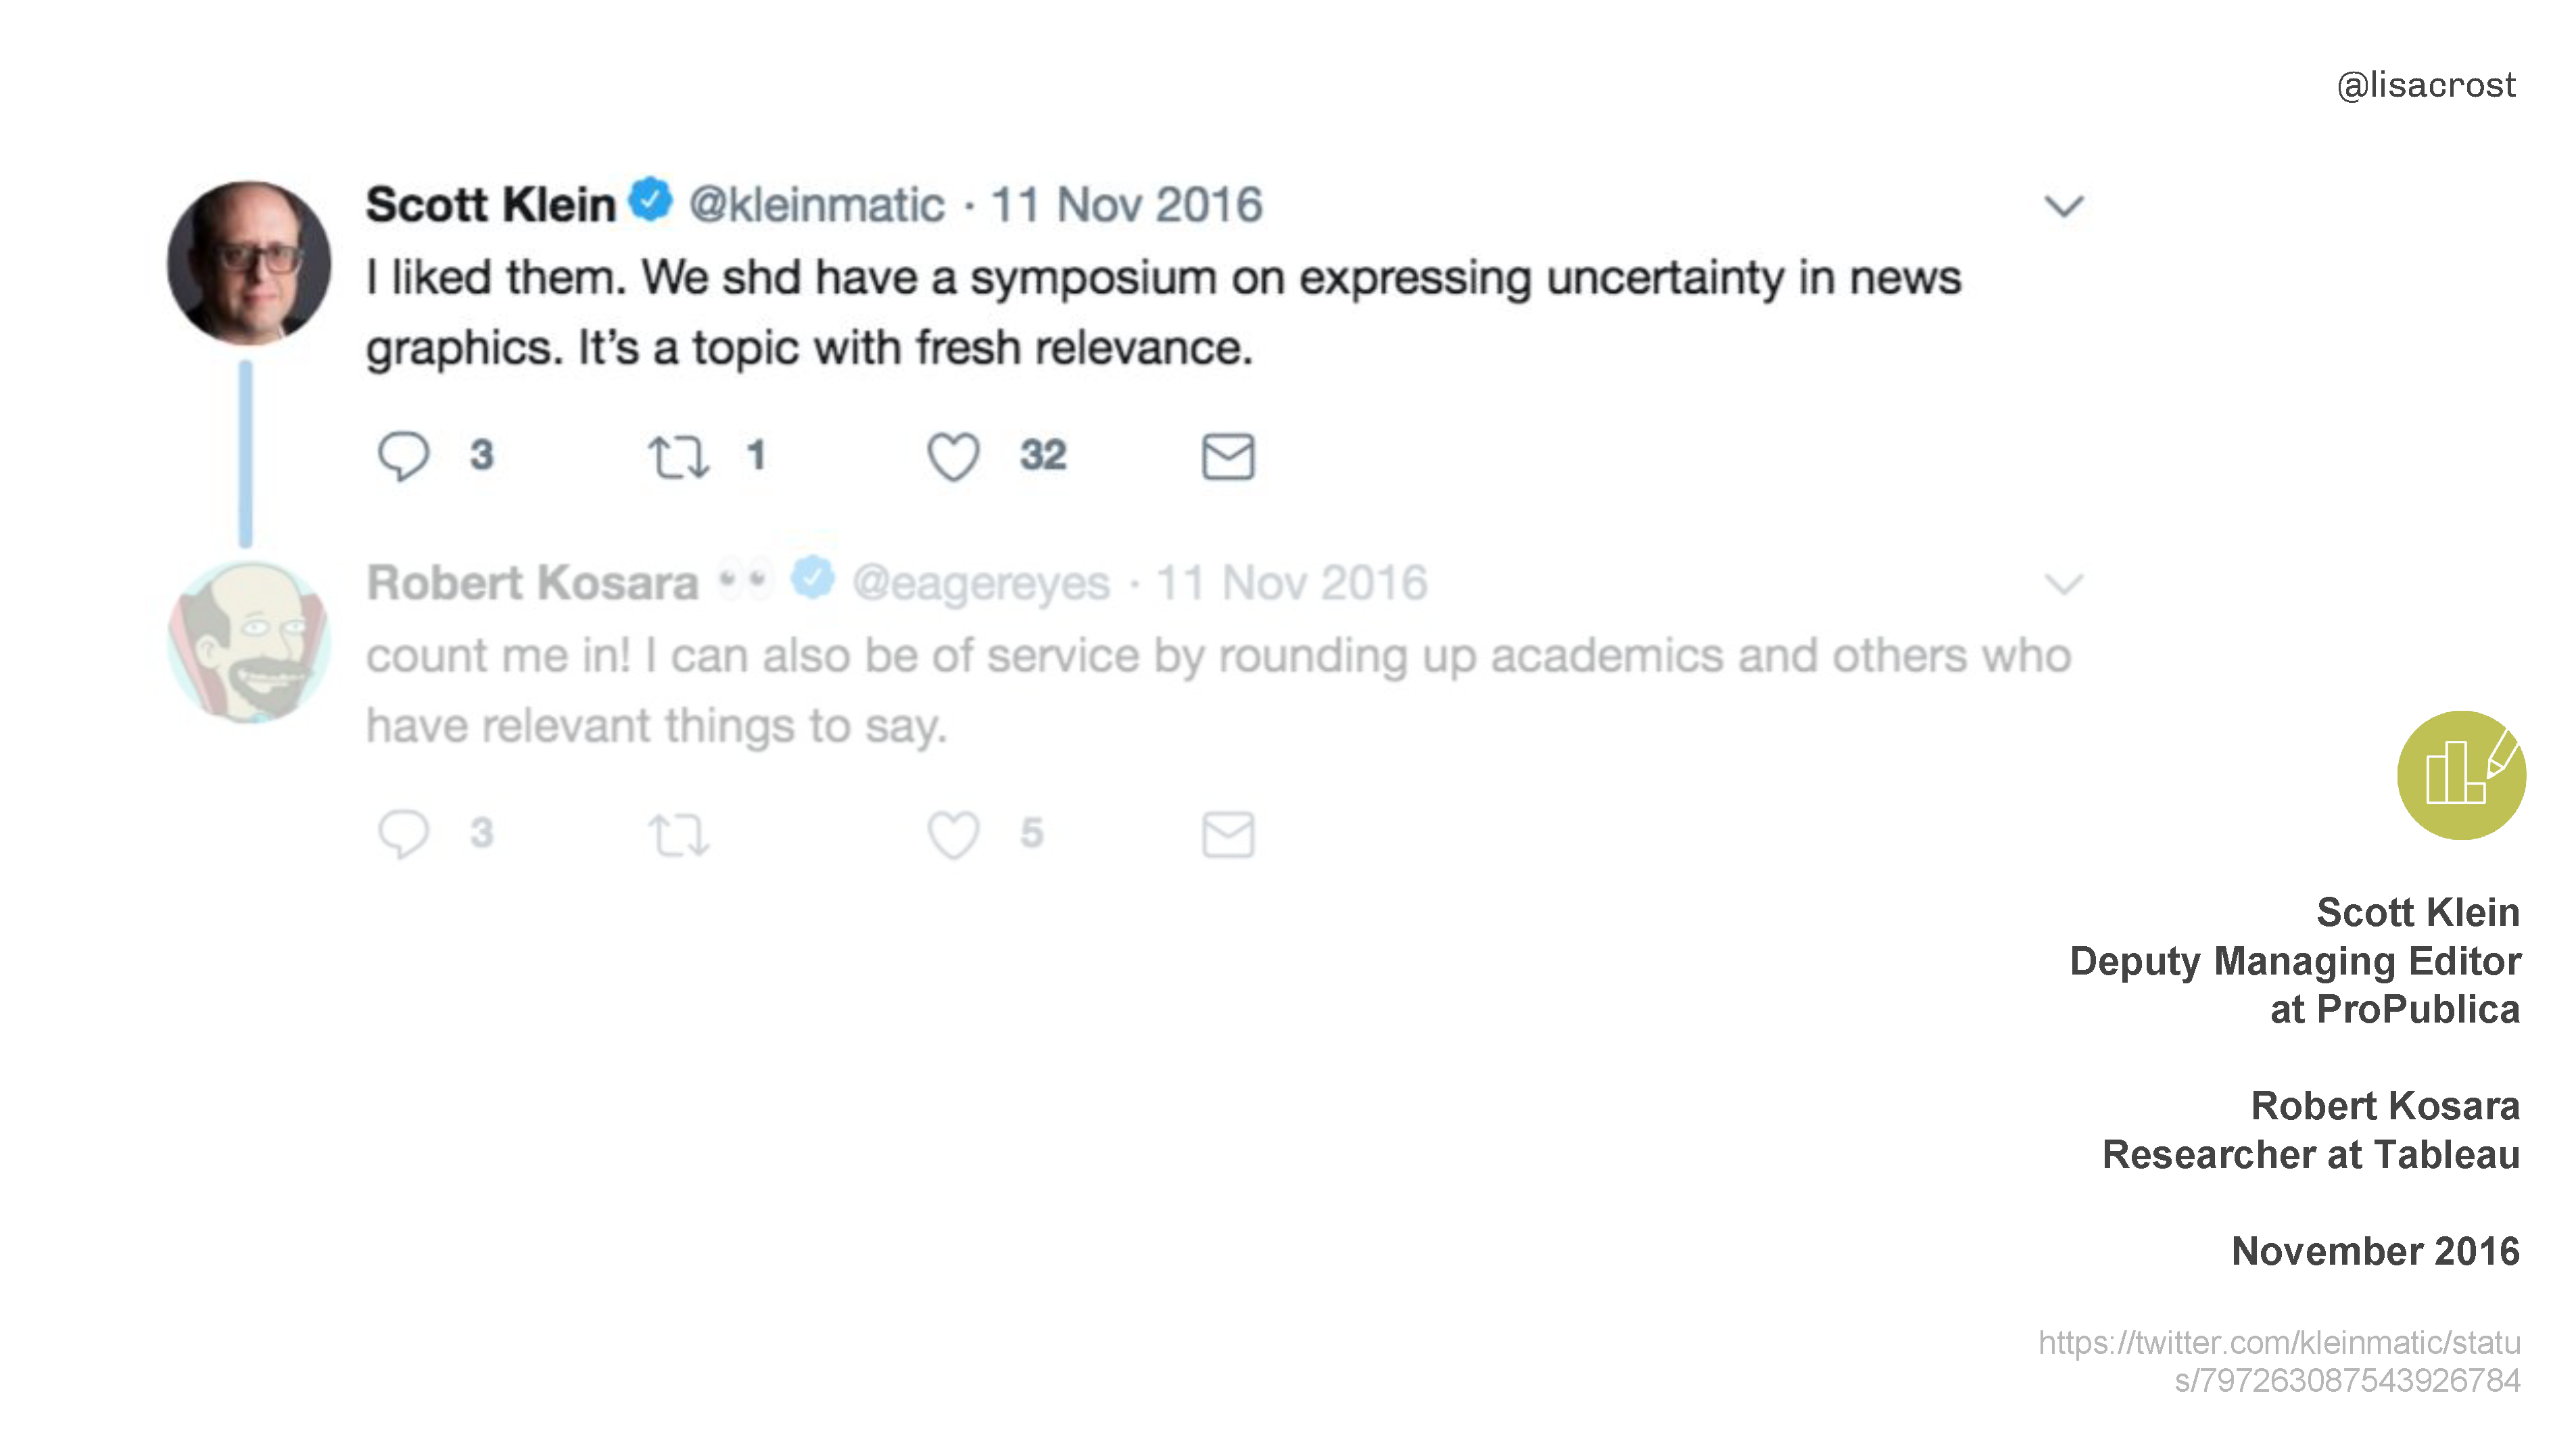Image resolution: width=2576 pixels, height=1450 pixels.
Task: Reply to Robert Kosara's tweet
Action: tap(403, 834)
